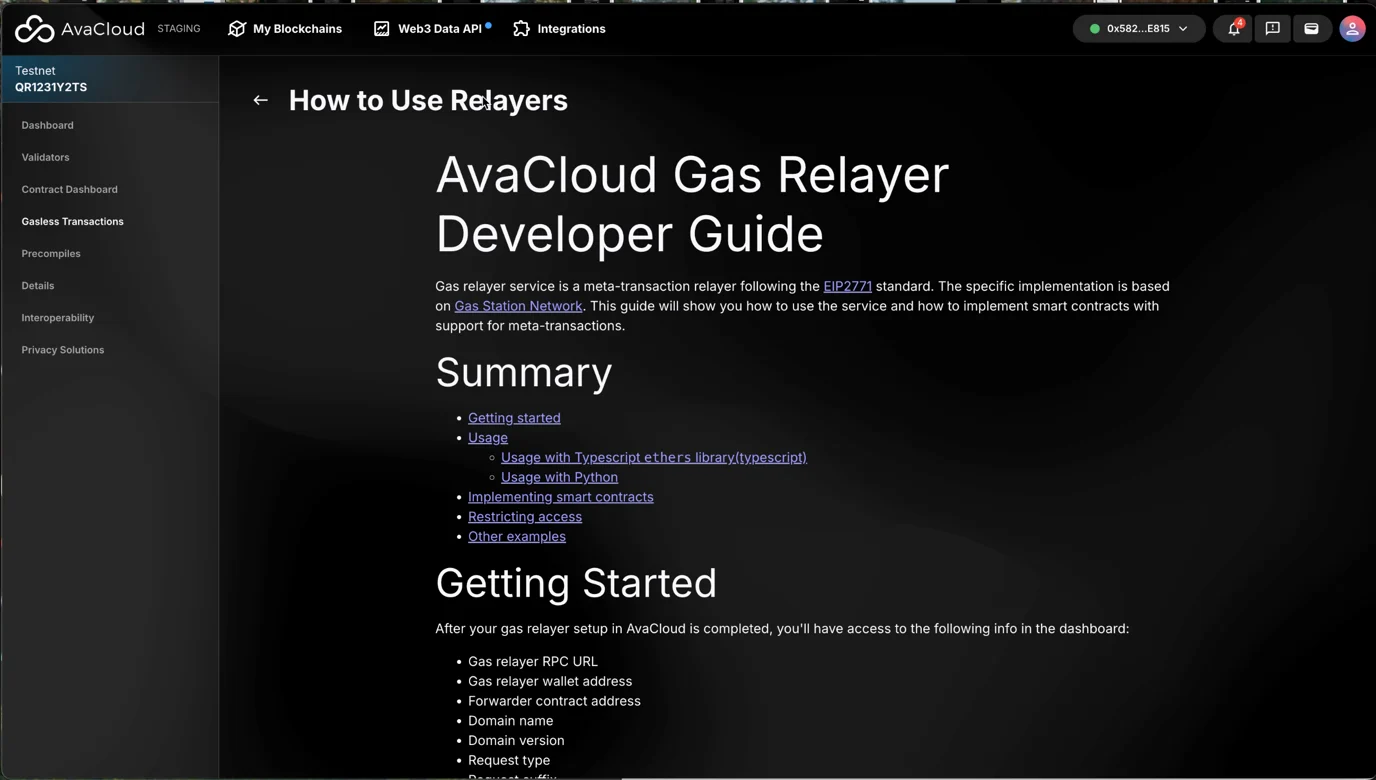Open the billing card icon
Image resolution: width=1376 pixels, height=780 pixels.
pos(1312,29)
